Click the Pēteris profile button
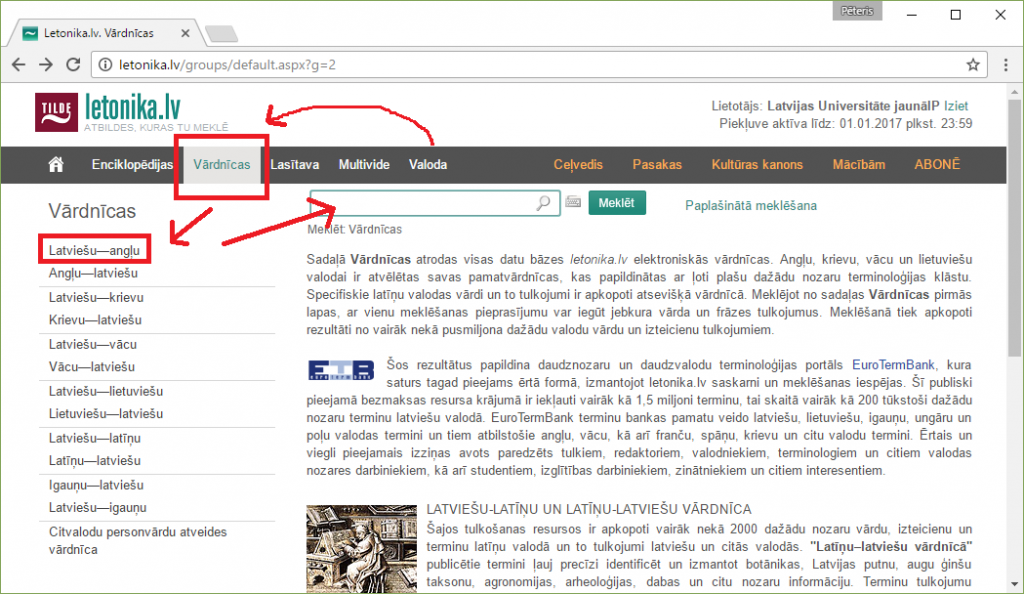The width and height of the screenshot is (1024, 594). click(857, 11)
